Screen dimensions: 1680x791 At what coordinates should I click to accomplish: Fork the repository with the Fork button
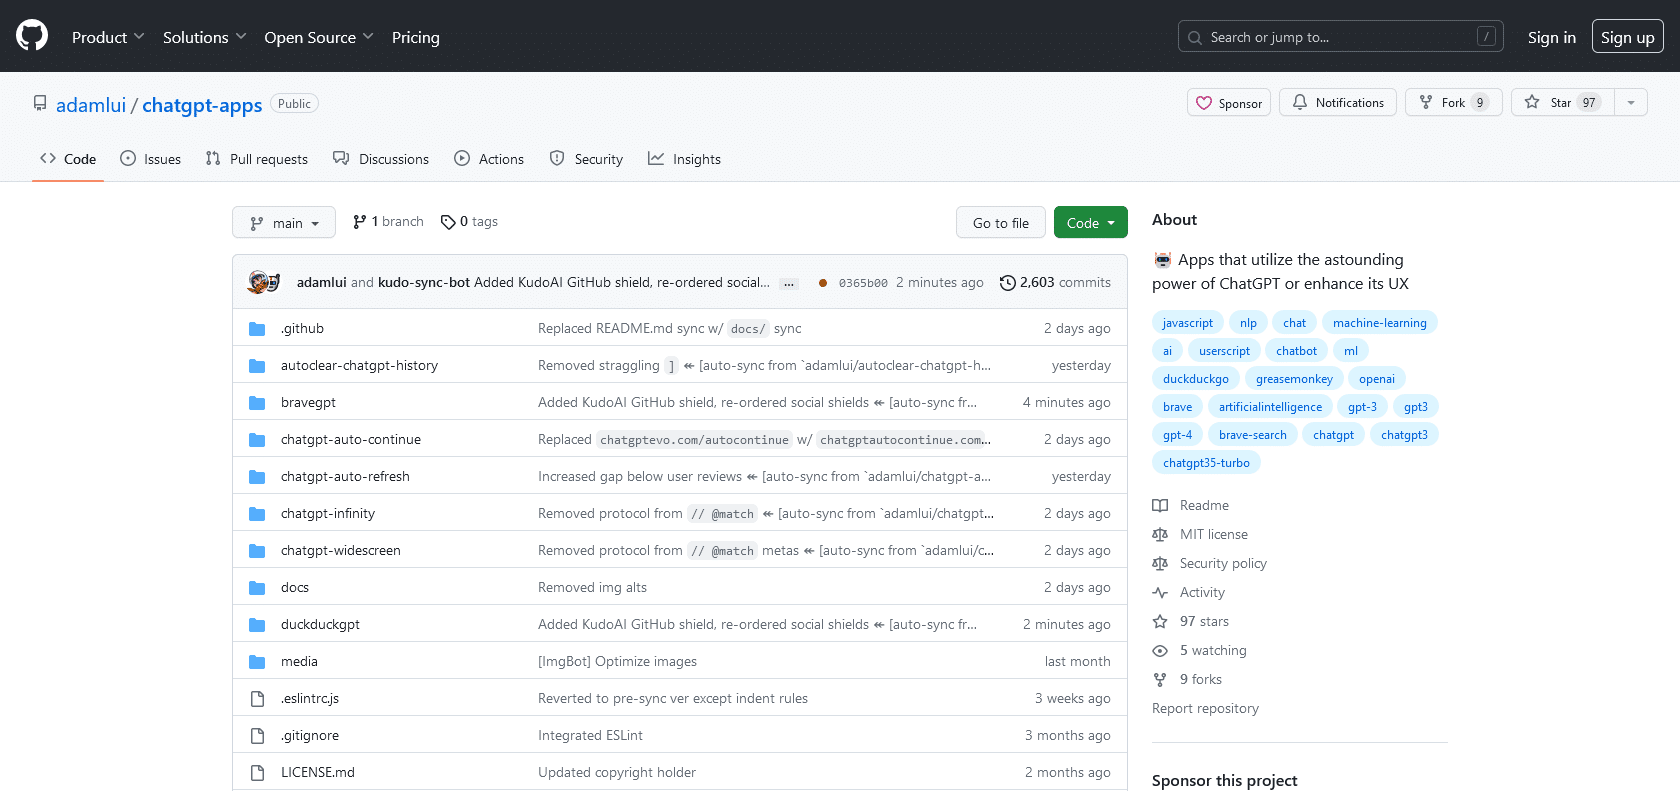click(1453, 103)
